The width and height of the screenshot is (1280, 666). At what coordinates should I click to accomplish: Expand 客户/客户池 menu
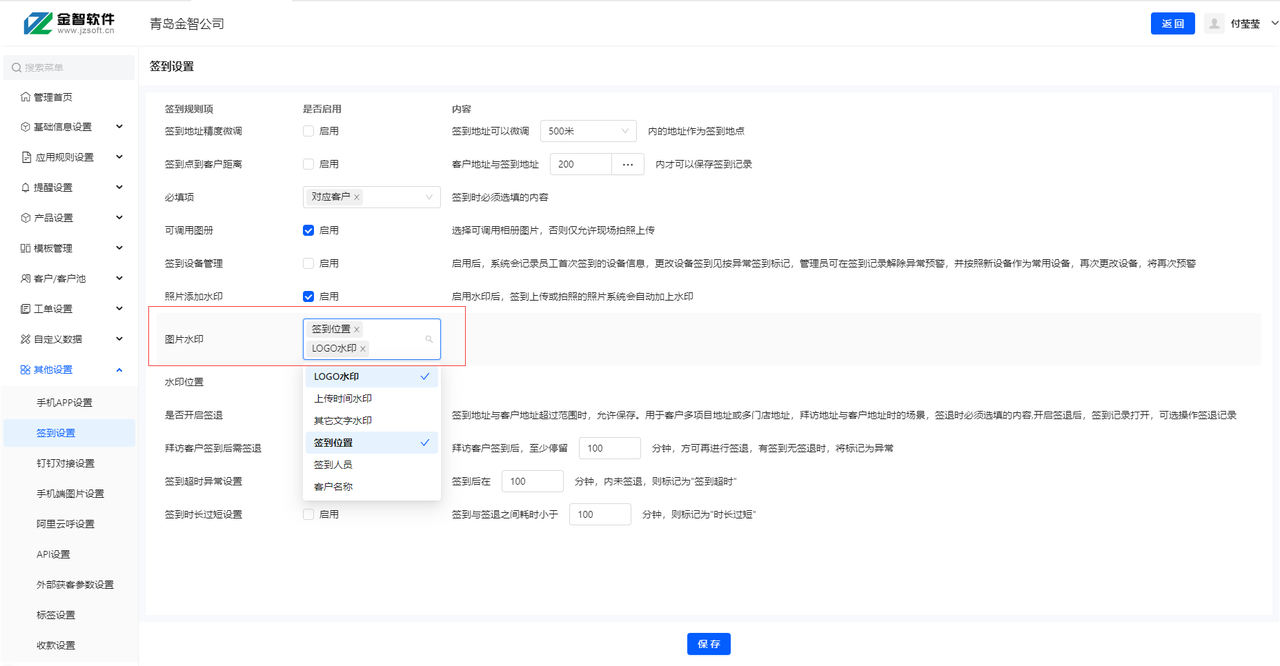pyautogui.click(x=68, y=278)
